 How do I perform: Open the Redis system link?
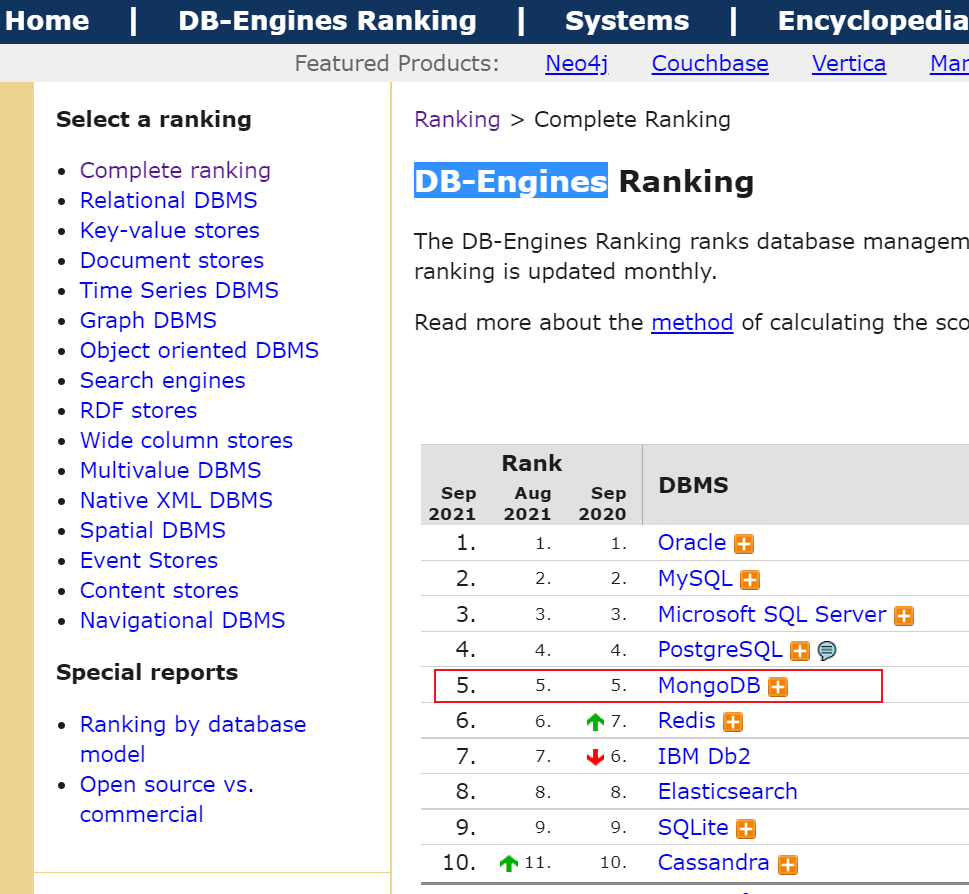pyautogui.click(x=687, y=721)
